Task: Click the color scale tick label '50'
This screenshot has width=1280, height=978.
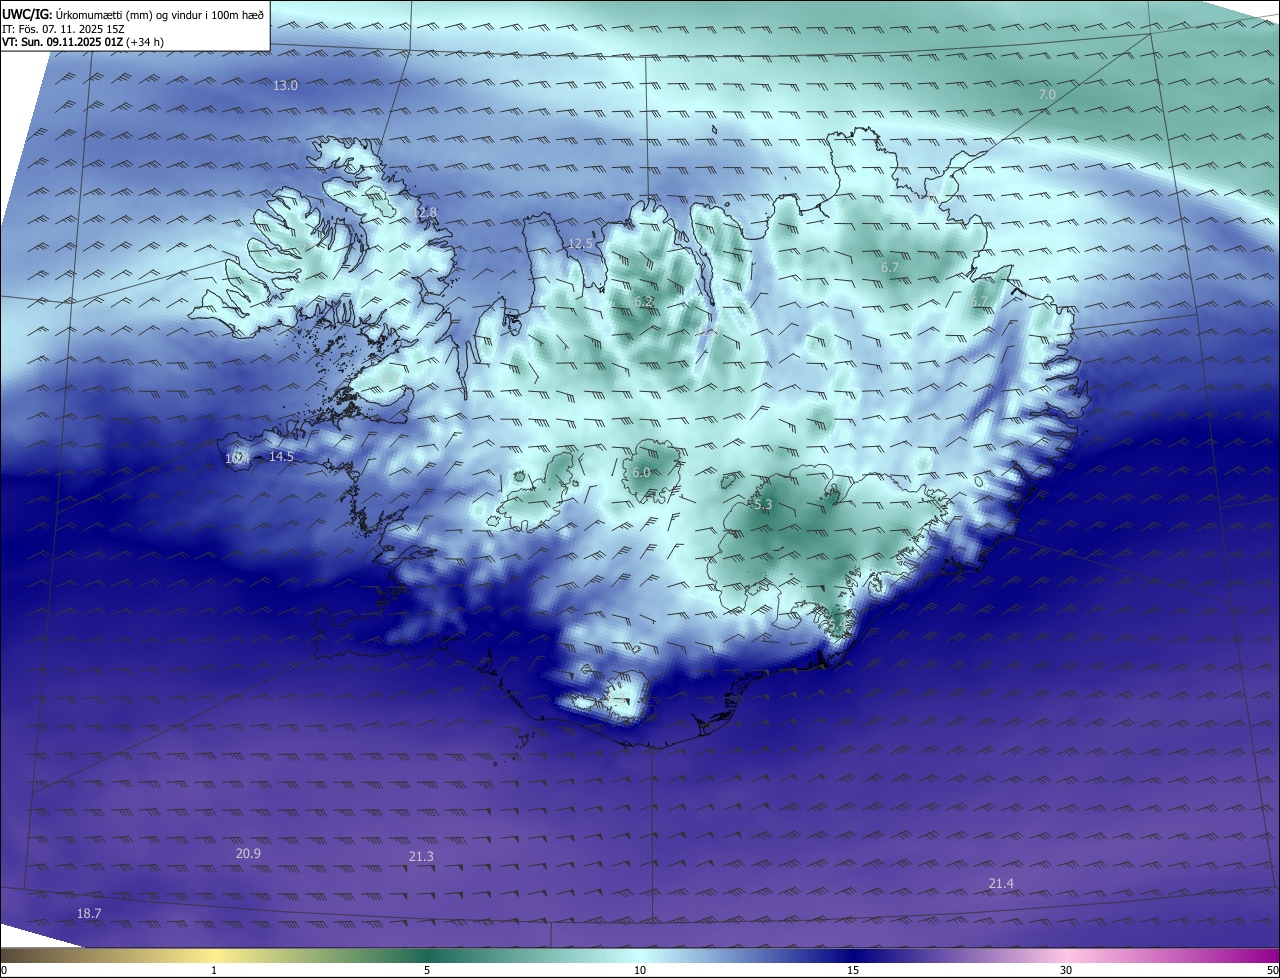Action: coord(1272,971)
